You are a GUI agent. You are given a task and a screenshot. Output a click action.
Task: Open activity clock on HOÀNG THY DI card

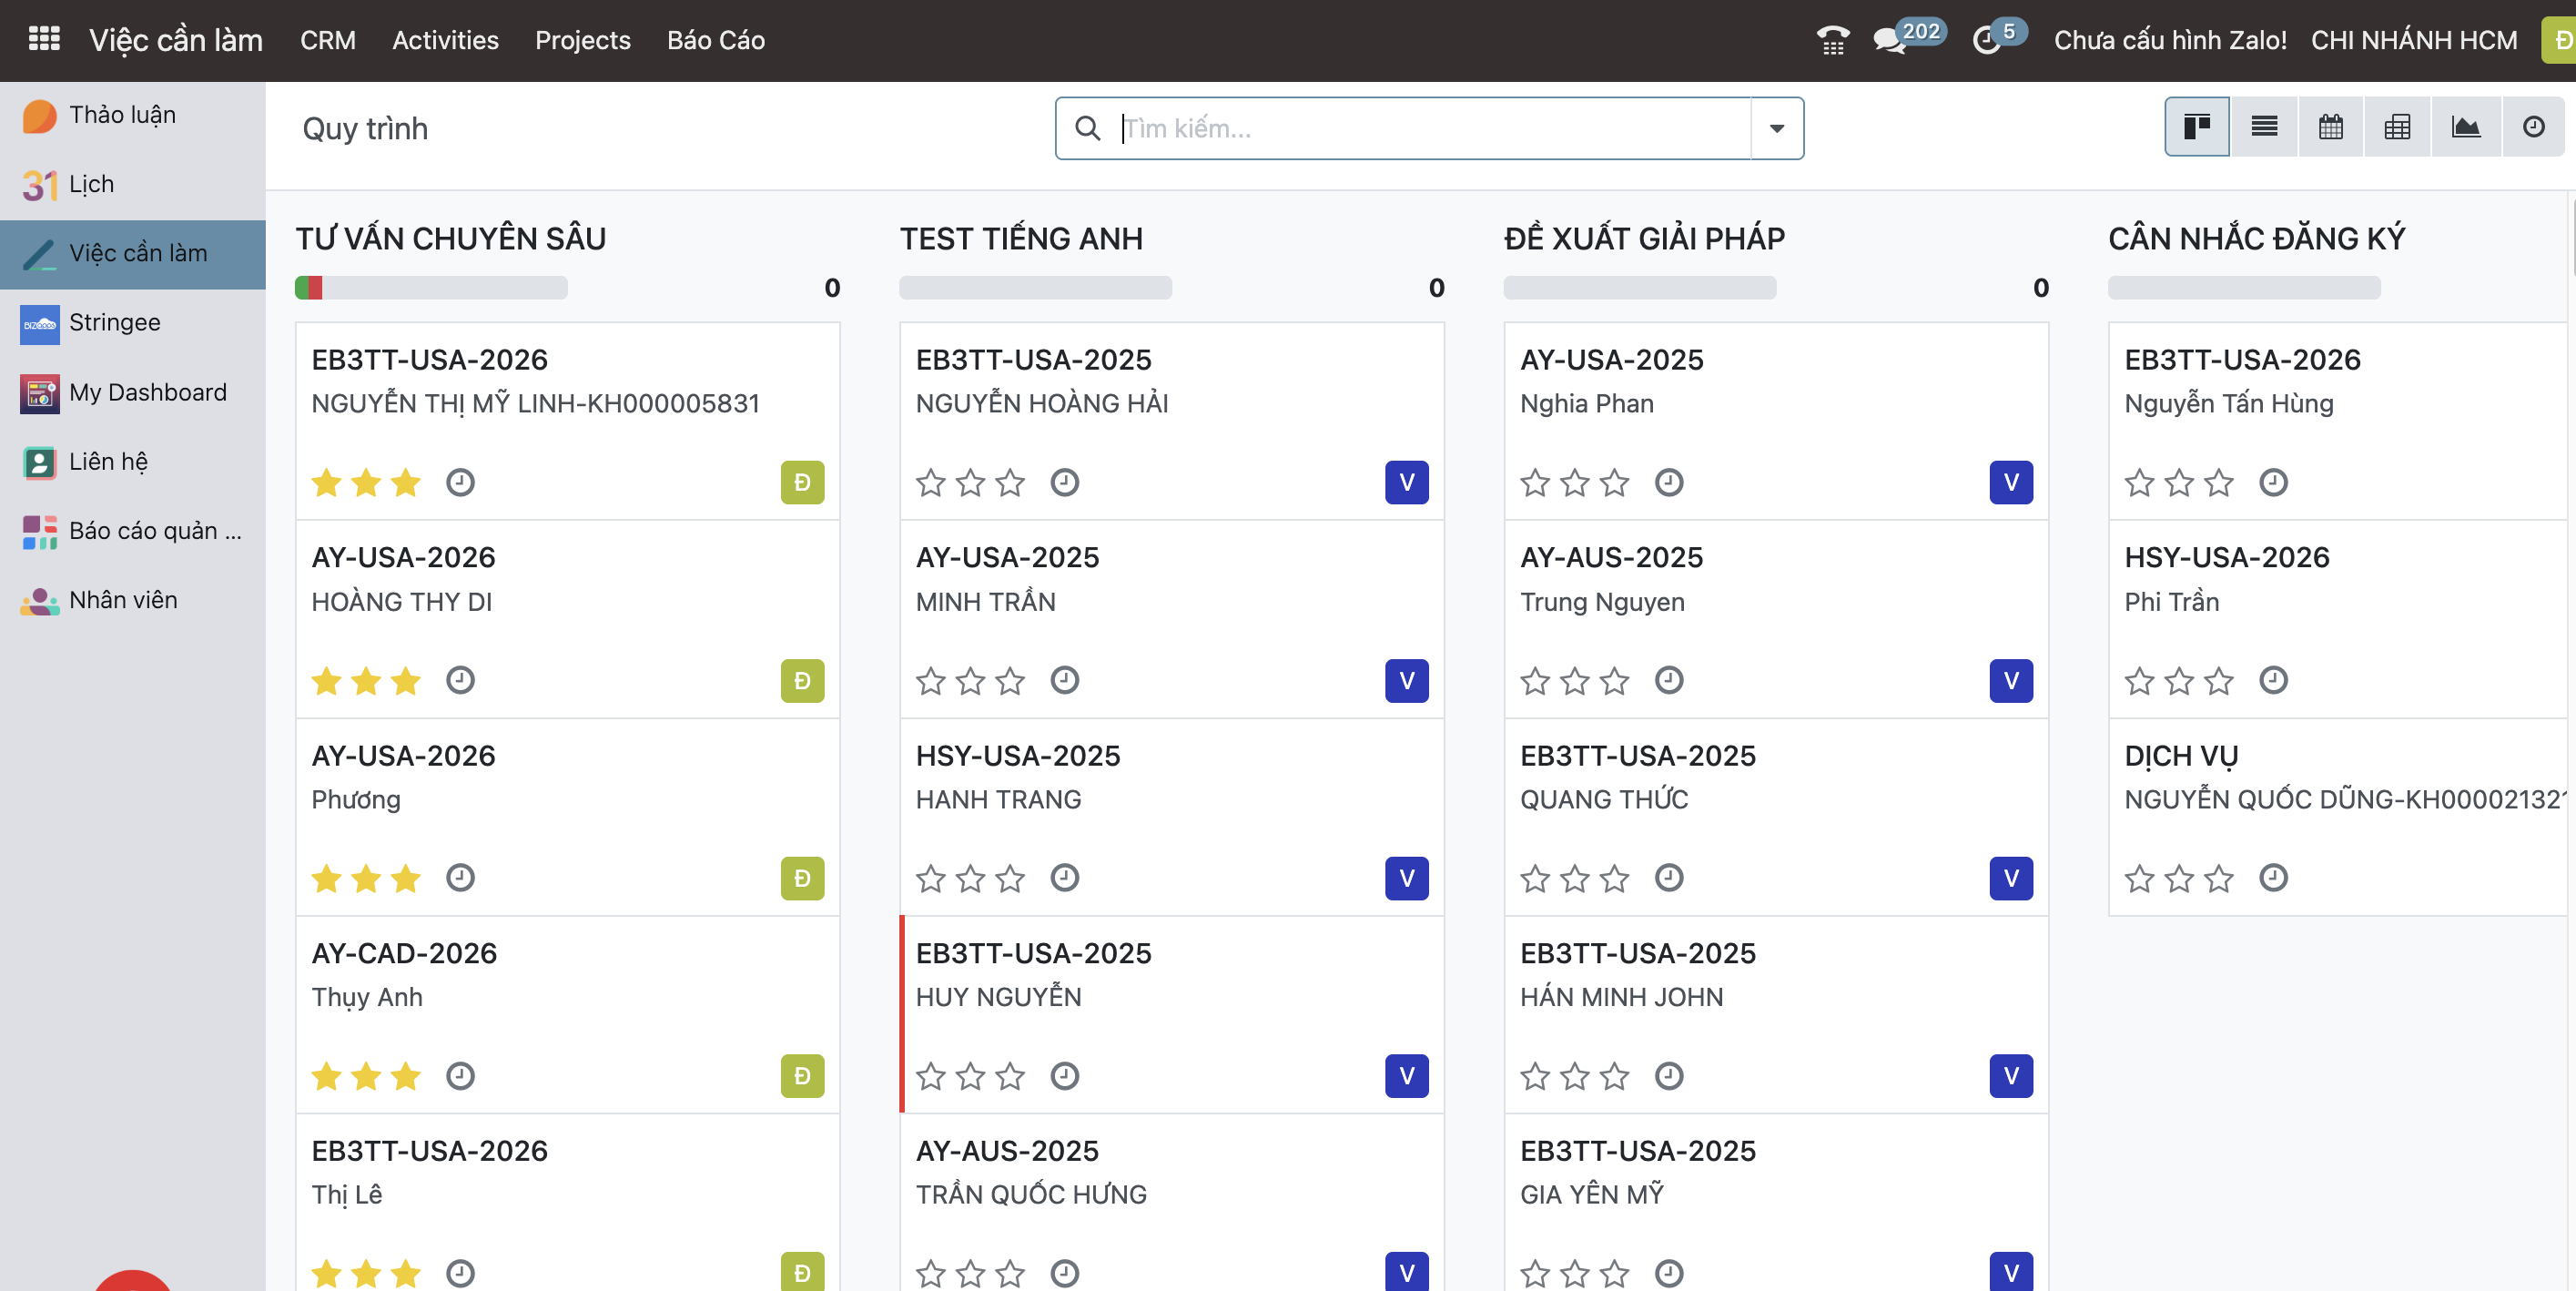[460, 681]
